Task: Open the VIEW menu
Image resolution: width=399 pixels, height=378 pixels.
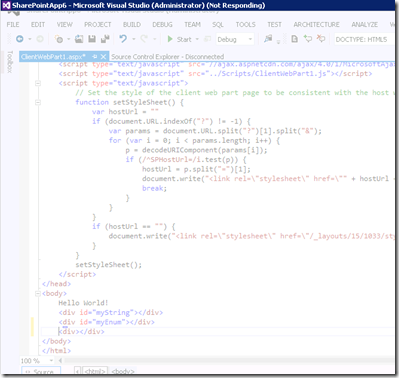Action: point(64,24)
